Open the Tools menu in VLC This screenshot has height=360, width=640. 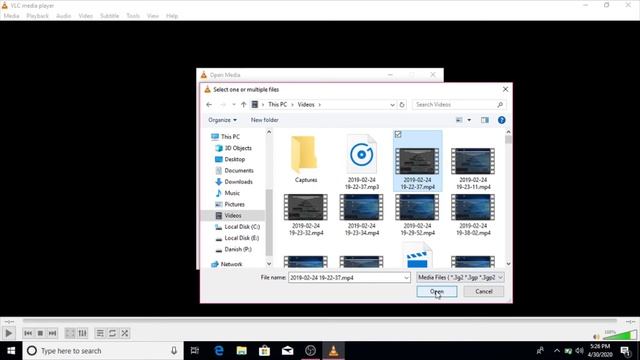[133, 16]
